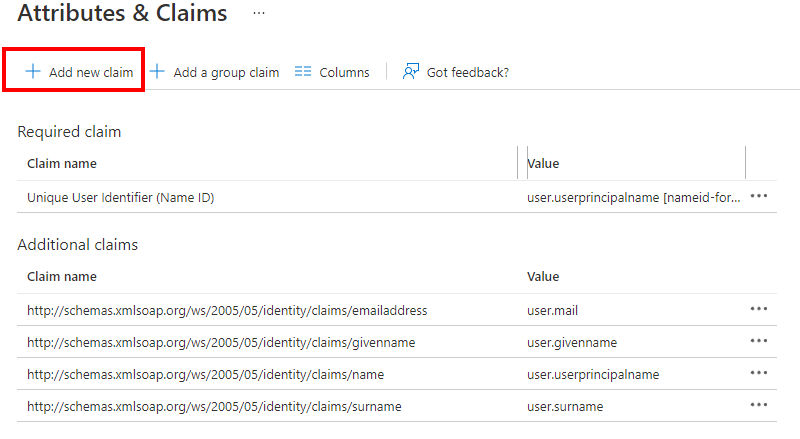Click the Add new claim label
Viewport: 800px width, 439px height.
91,72
